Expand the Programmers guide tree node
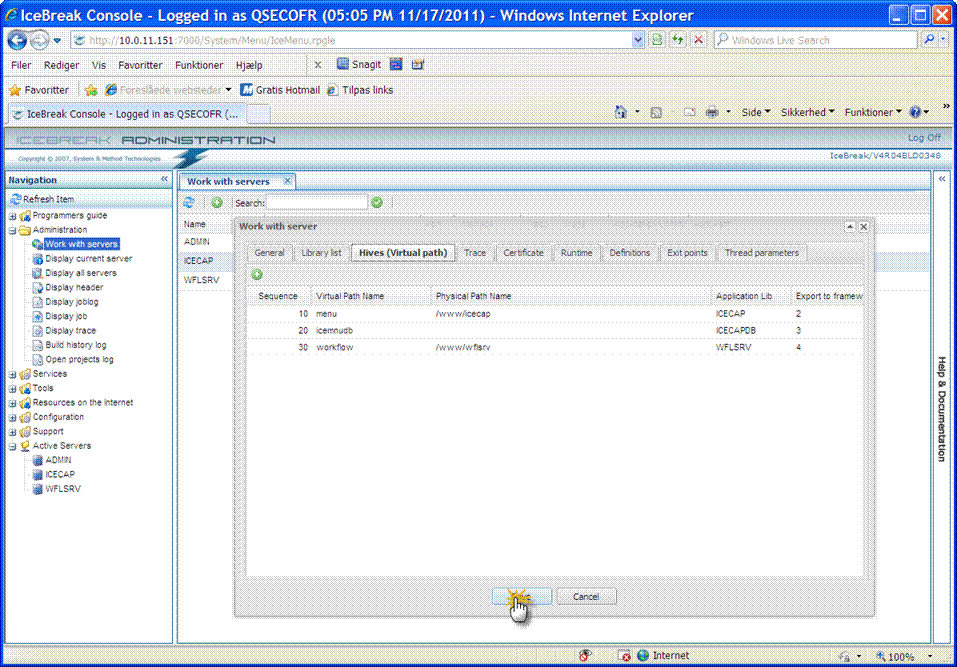This screenshot has height=667, width=957. (x=12, y=216)
